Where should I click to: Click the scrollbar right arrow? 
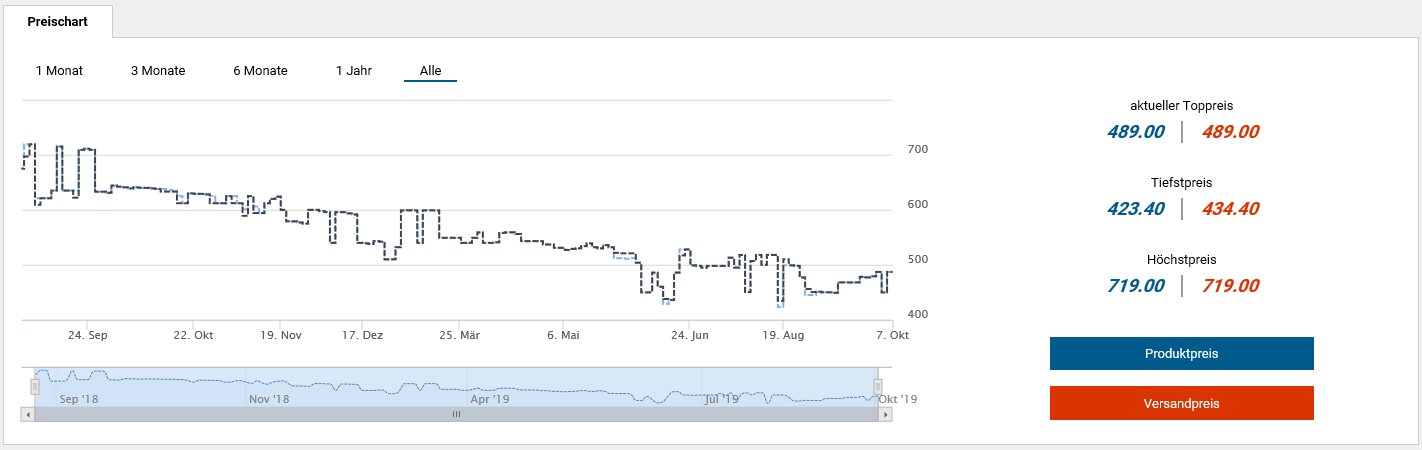click(x=885, y=414)
